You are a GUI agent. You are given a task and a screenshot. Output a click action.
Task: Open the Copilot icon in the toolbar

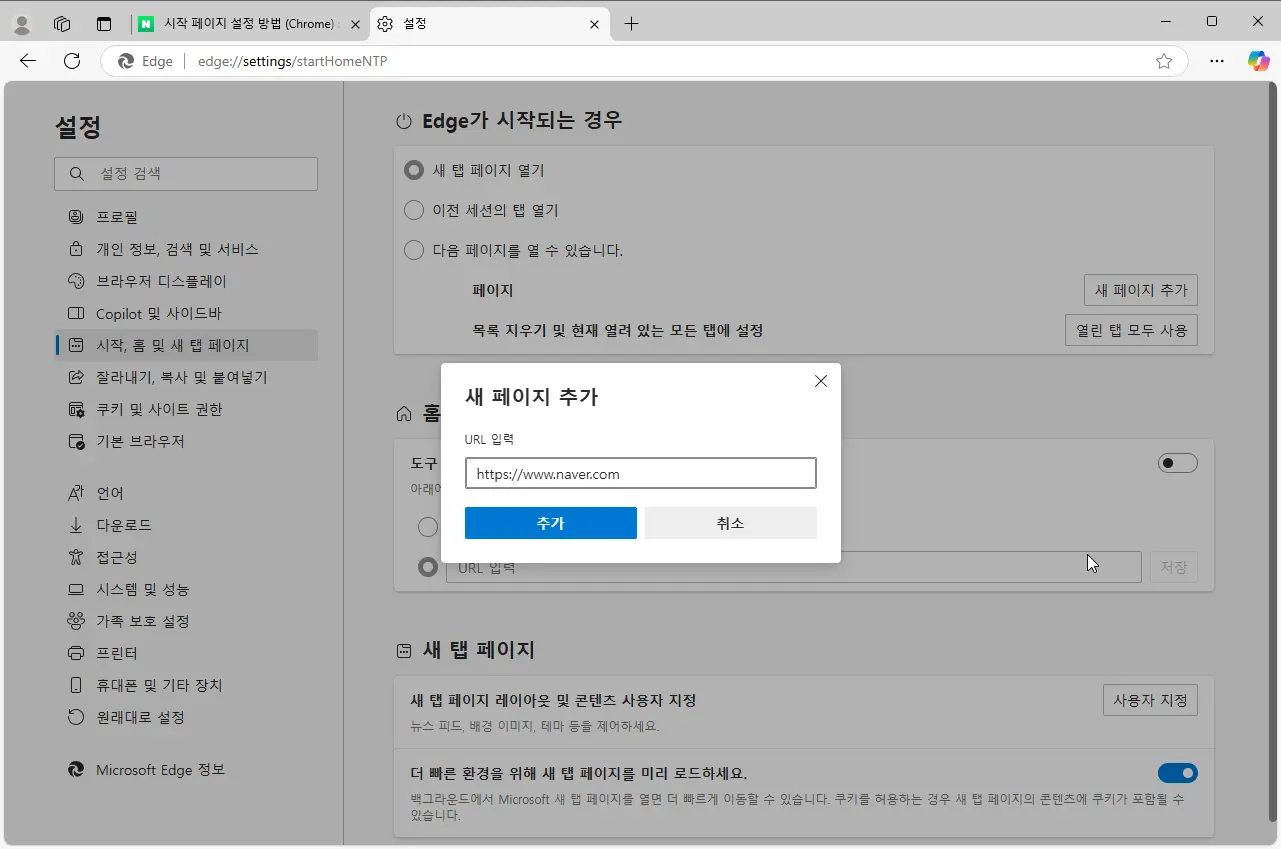point(1258,61)
